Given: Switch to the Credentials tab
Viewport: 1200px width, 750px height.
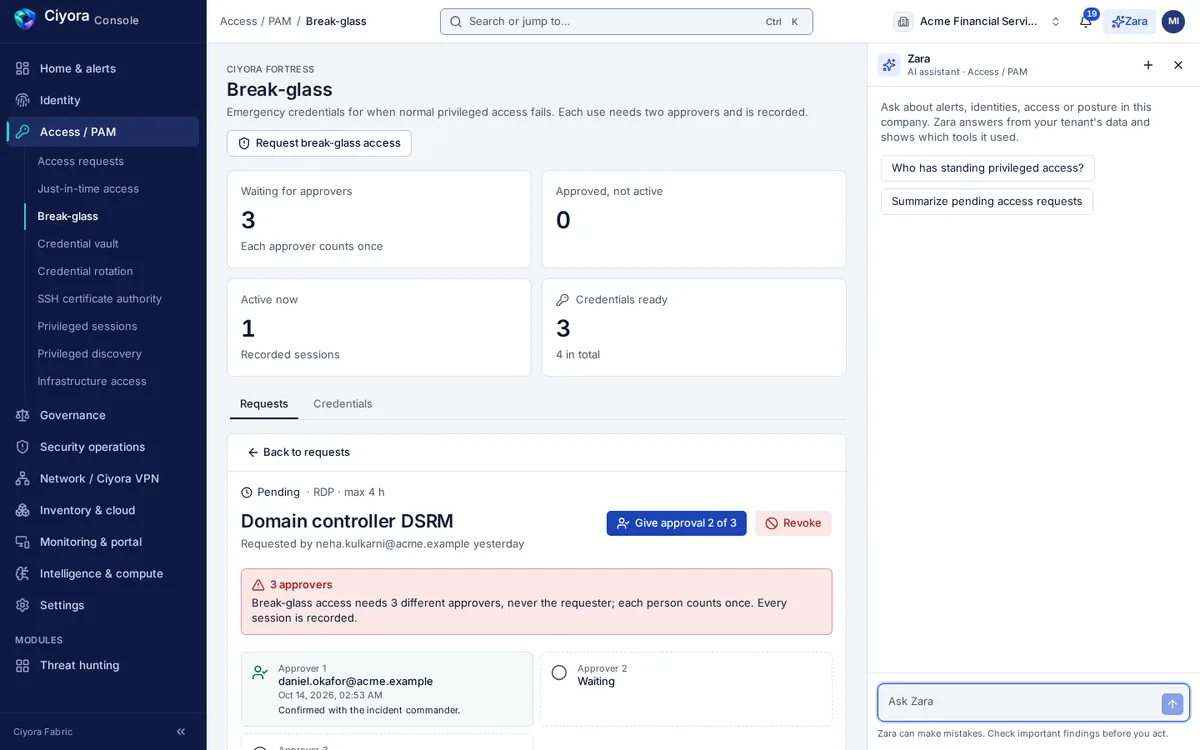Looking at the screenshot, I should [343, 404].
